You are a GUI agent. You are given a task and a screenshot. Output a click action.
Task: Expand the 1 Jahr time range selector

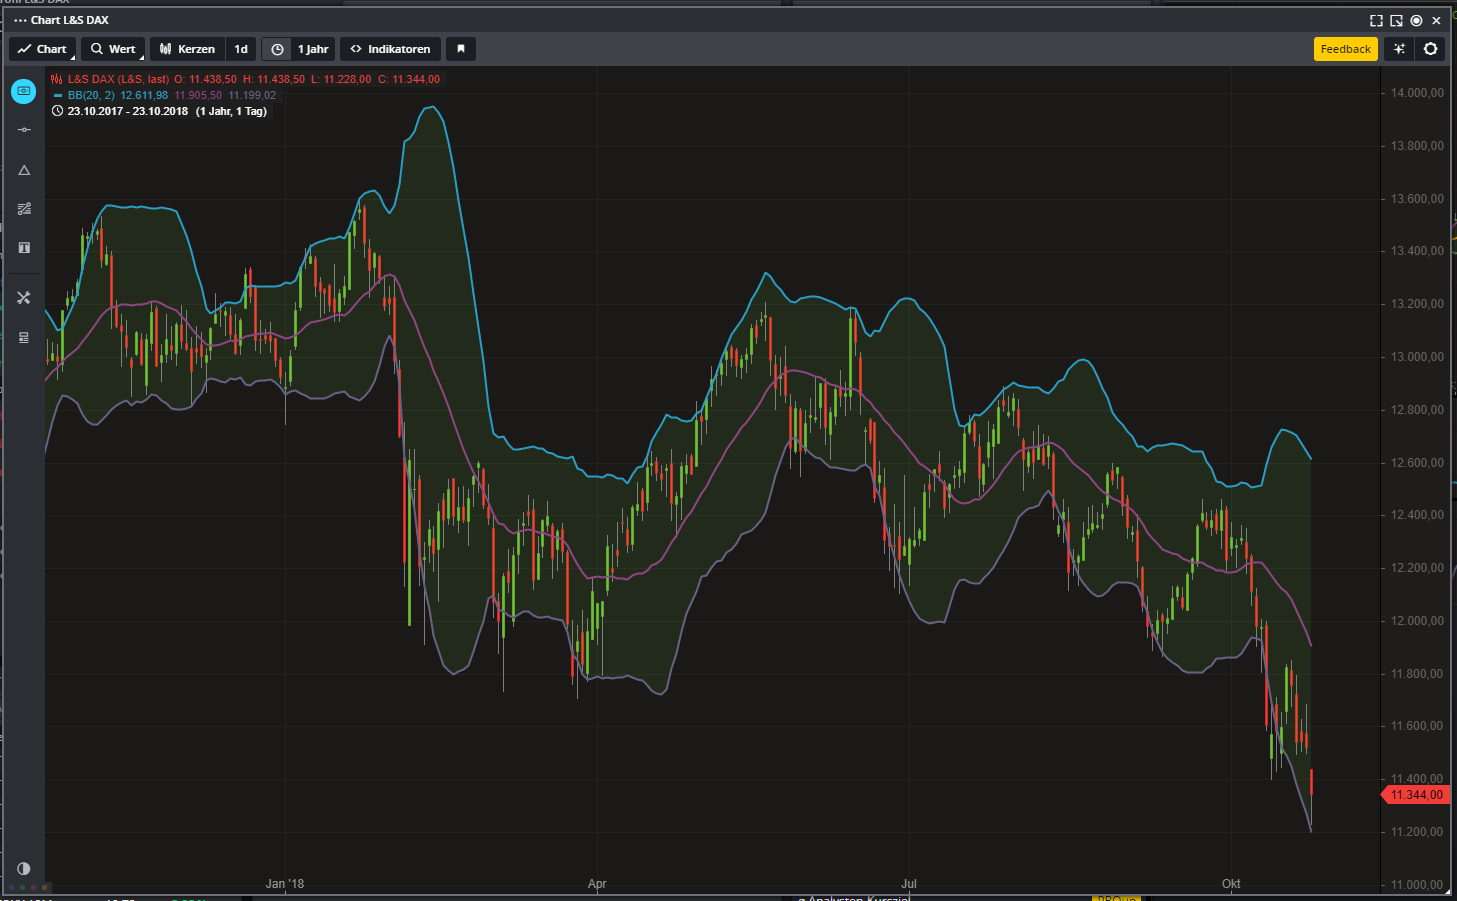tap(300, 49)
